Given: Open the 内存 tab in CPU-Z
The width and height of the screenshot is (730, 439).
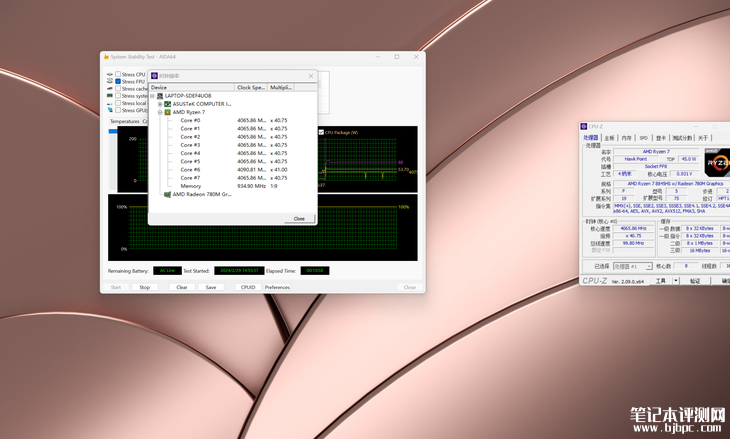Looking at the screenshot, I should pos(627,138).
